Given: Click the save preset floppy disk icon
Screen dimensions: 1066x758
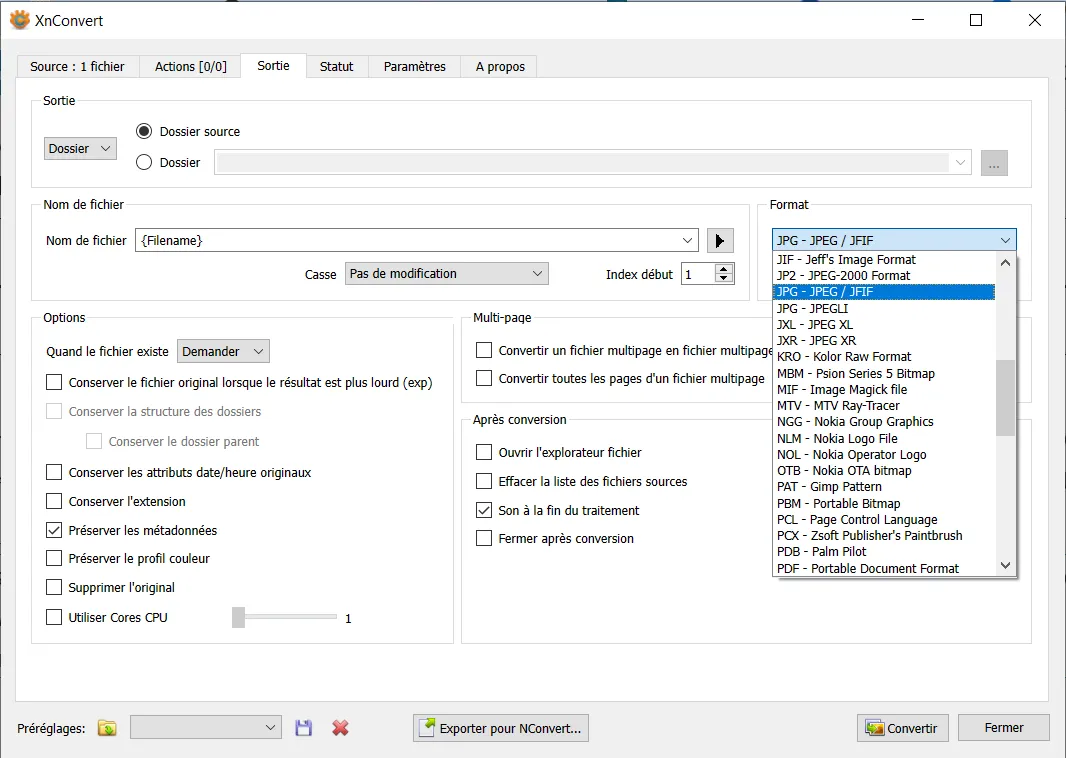Looking at the screenshot, I should coord(304,728).
